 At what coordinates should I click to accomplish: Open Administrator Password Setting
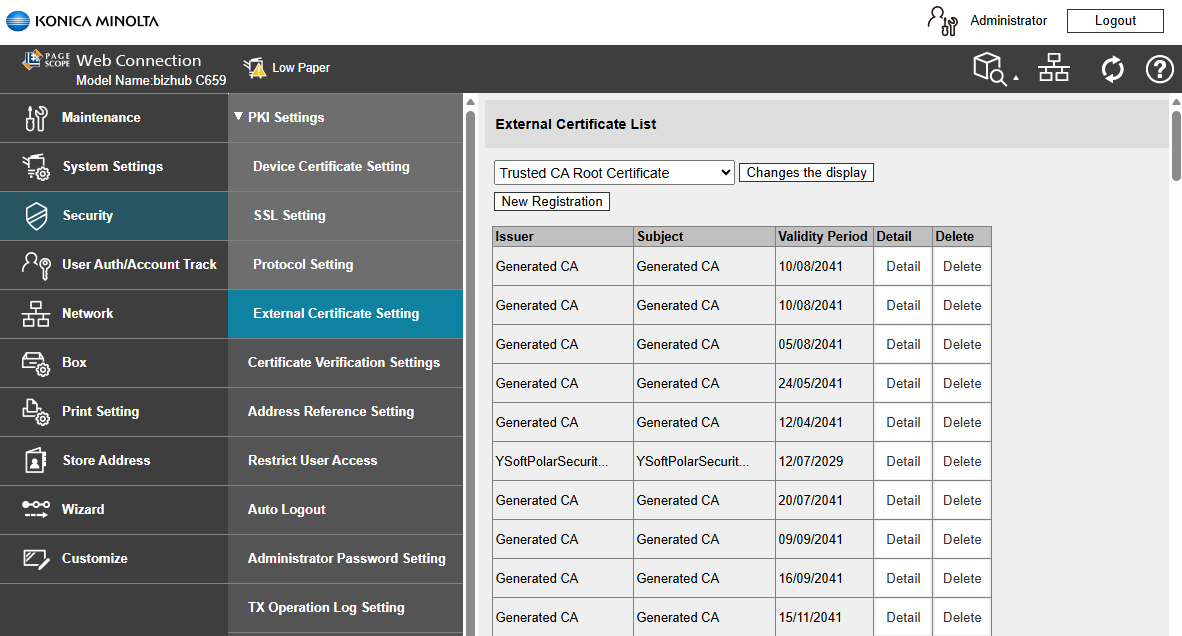[345, 558]
